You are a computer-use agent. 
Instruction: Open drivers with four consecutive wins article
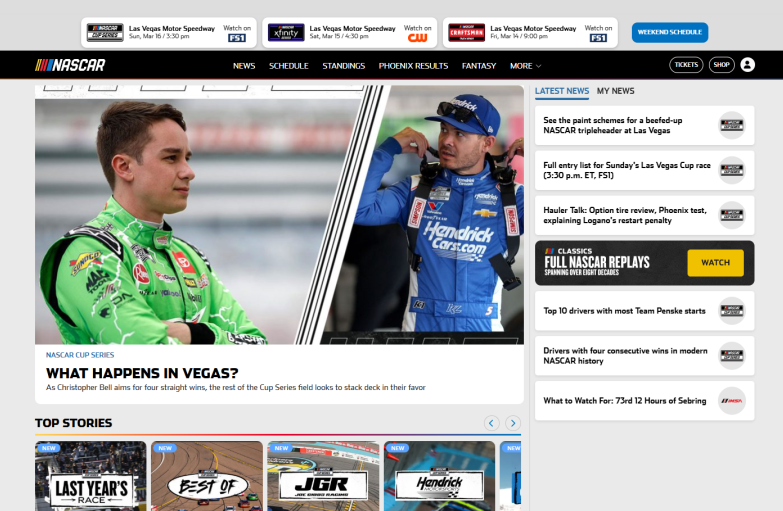tap(644, 356)
